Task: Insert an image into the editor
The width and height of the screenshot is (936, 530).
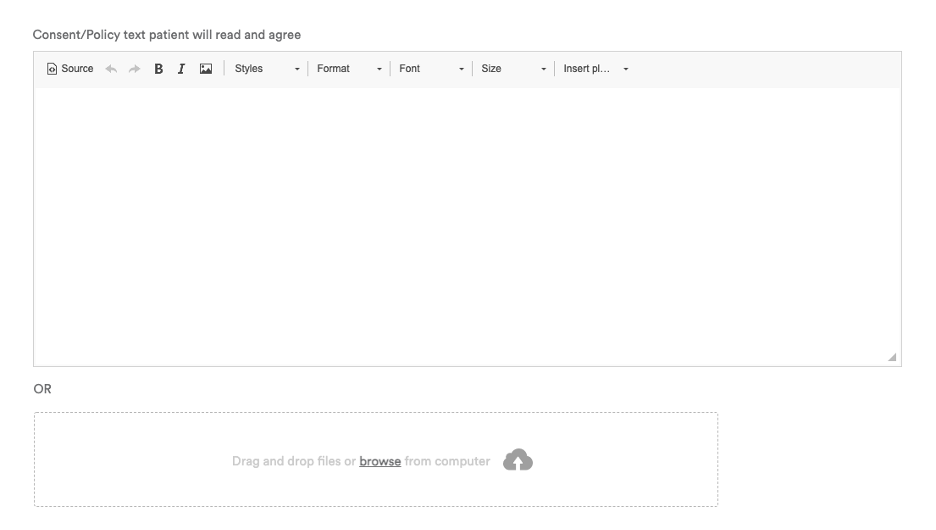Action: click(x=206, y=69)
